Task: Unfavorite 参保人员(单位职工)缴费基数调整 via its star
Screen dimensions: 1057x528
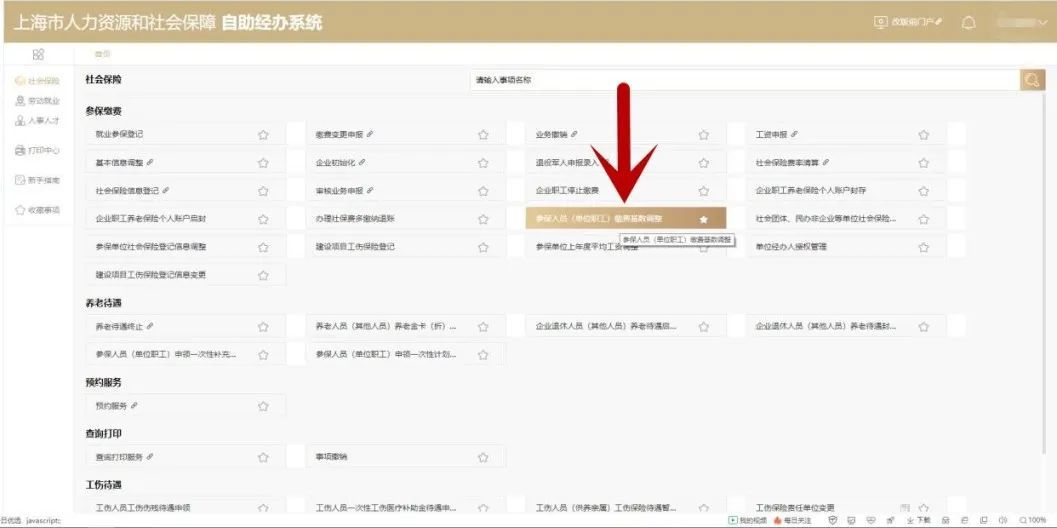Action: 704,219
